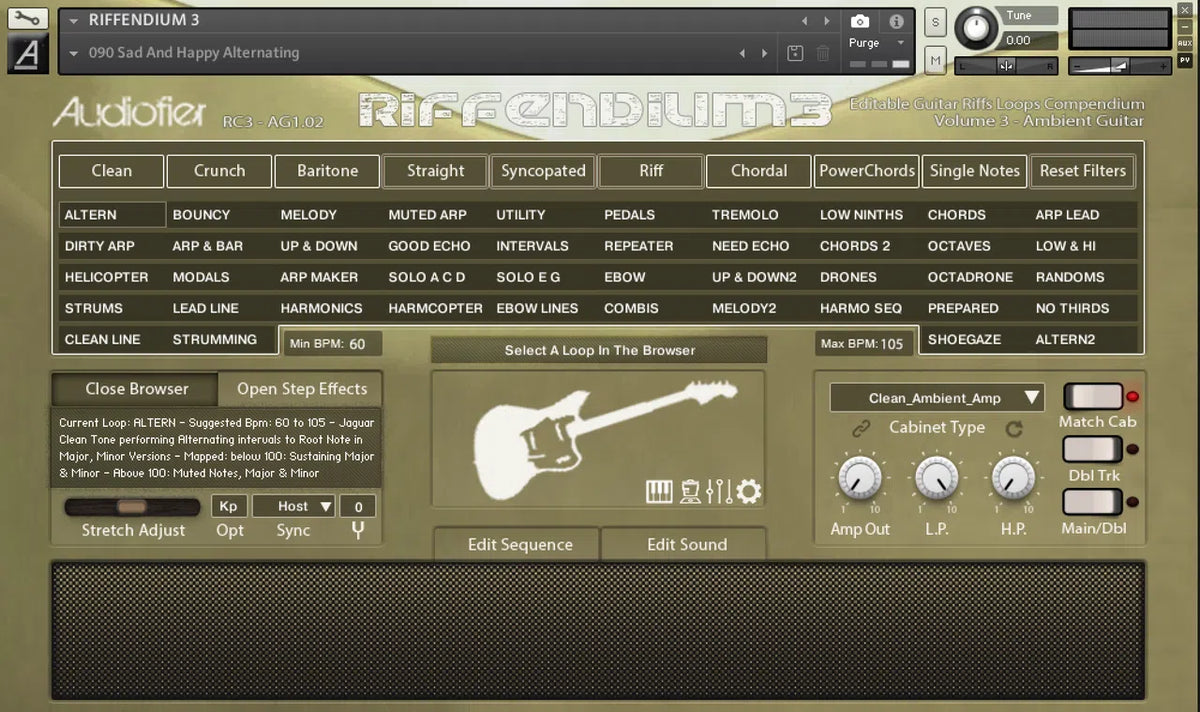
Task: Open the mixer sliders icon under the guitar
Action: point(720,491)
